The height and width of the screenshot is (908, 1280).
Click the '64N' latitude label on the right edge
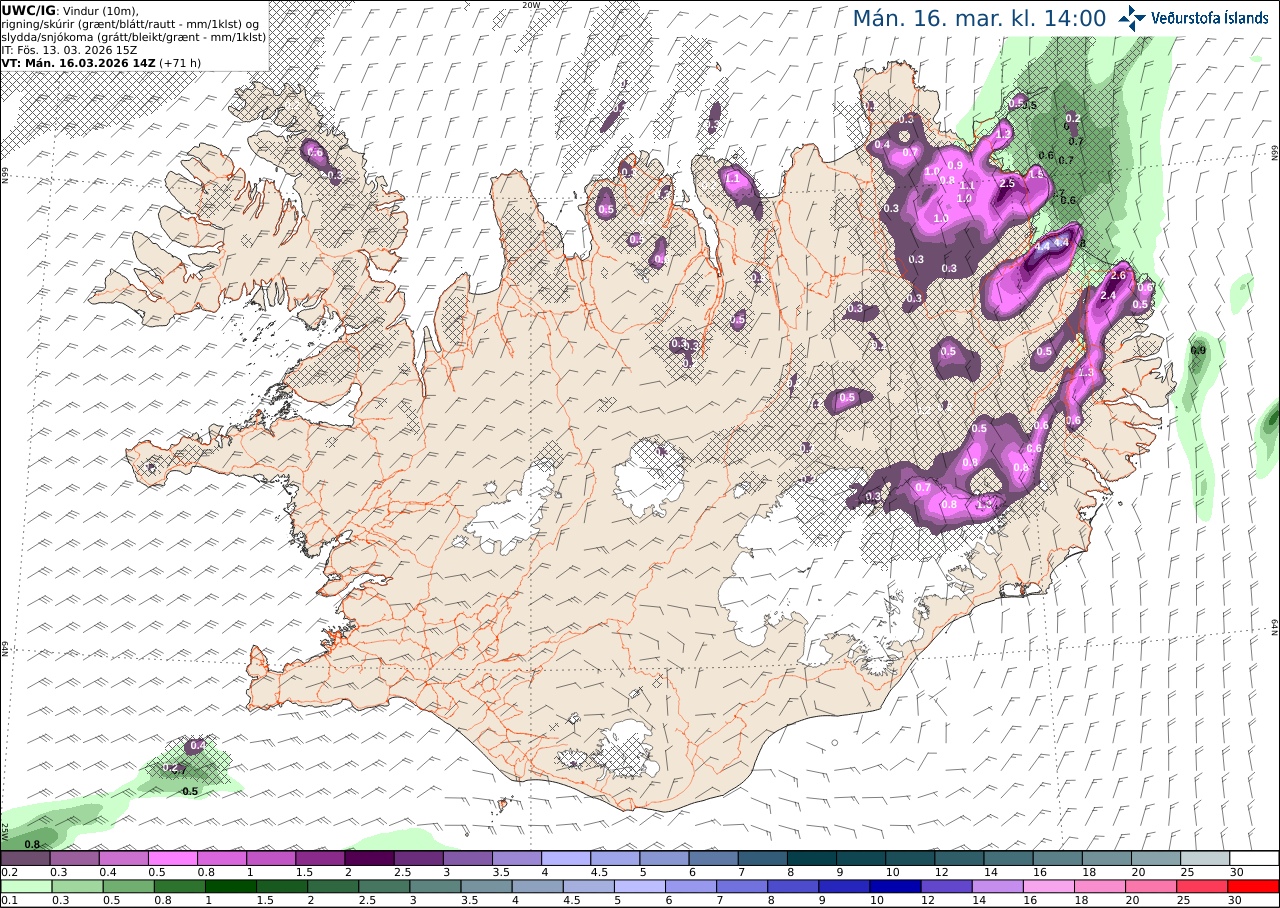coord(1275,626)
